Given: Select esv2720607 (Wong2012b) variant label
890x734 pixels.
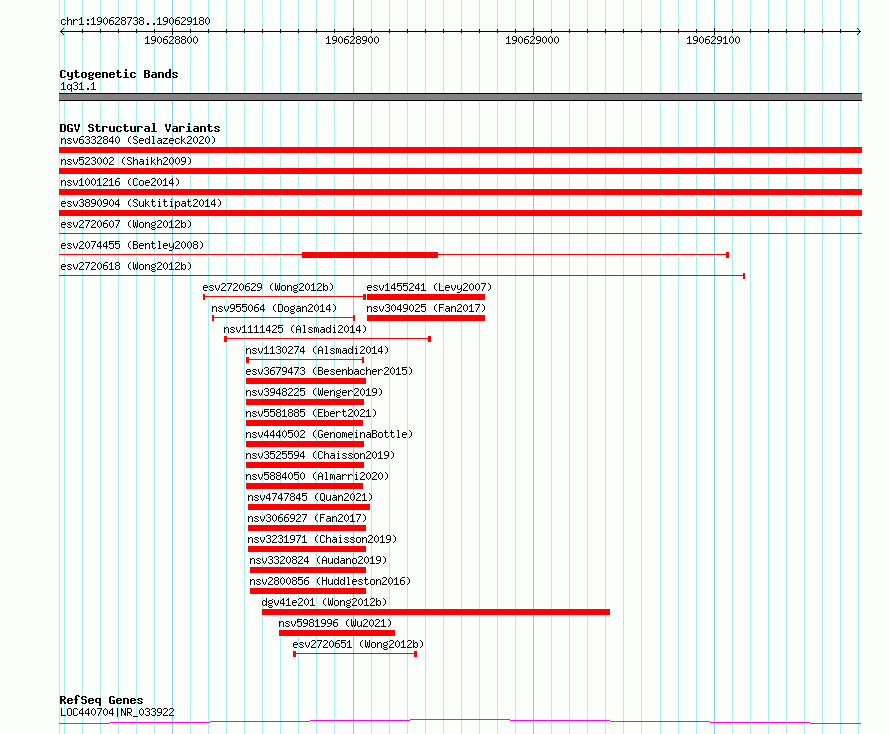Looking at the screenshot, I should (x=126, y=224).
